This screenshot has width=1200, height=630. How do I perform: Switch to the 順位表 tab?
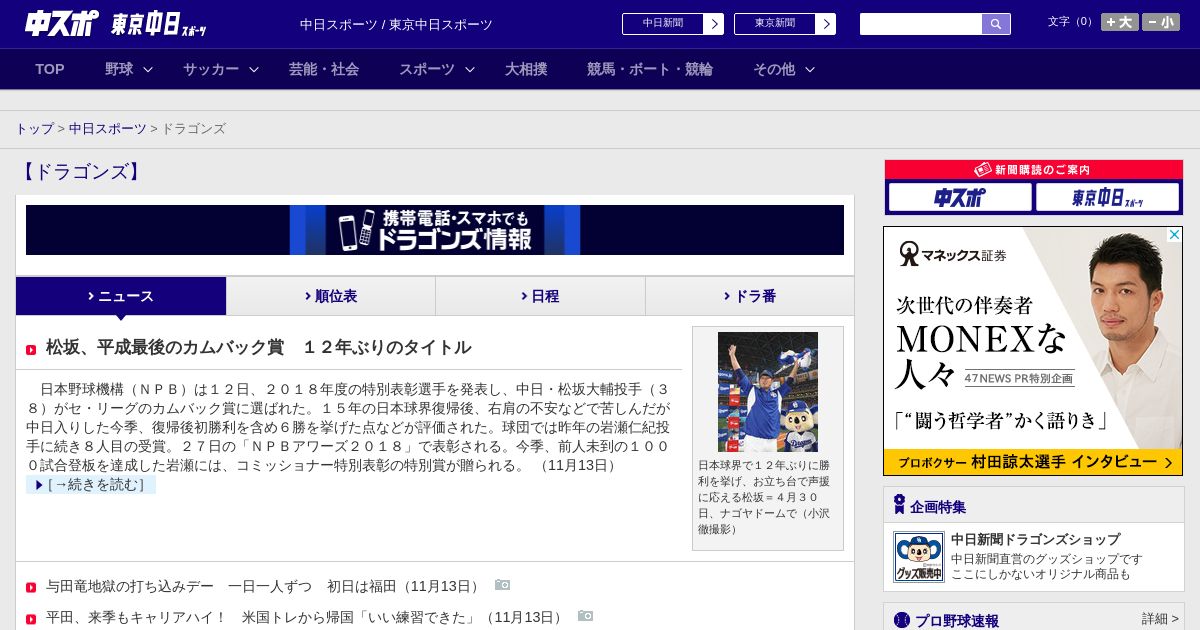tap(331, 296)
